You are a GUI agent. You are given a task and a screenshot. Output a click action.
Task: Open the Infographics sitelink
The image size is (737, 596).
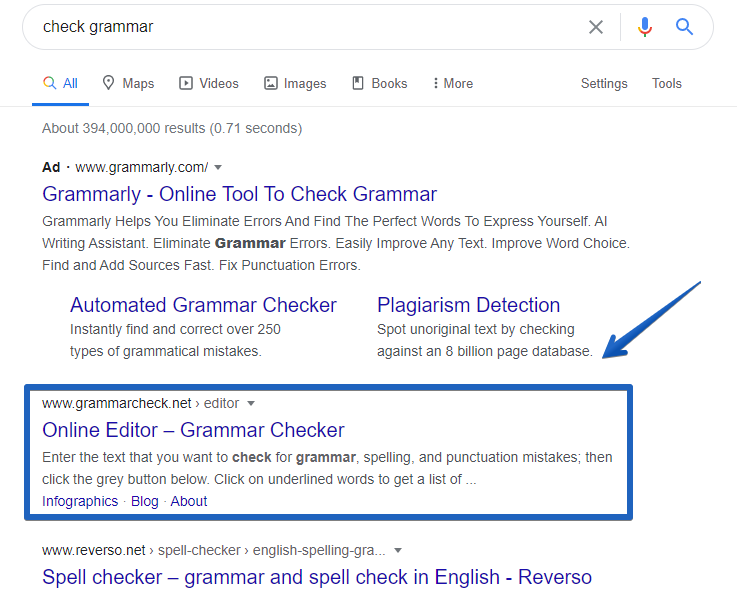click(x=80, y=501)
